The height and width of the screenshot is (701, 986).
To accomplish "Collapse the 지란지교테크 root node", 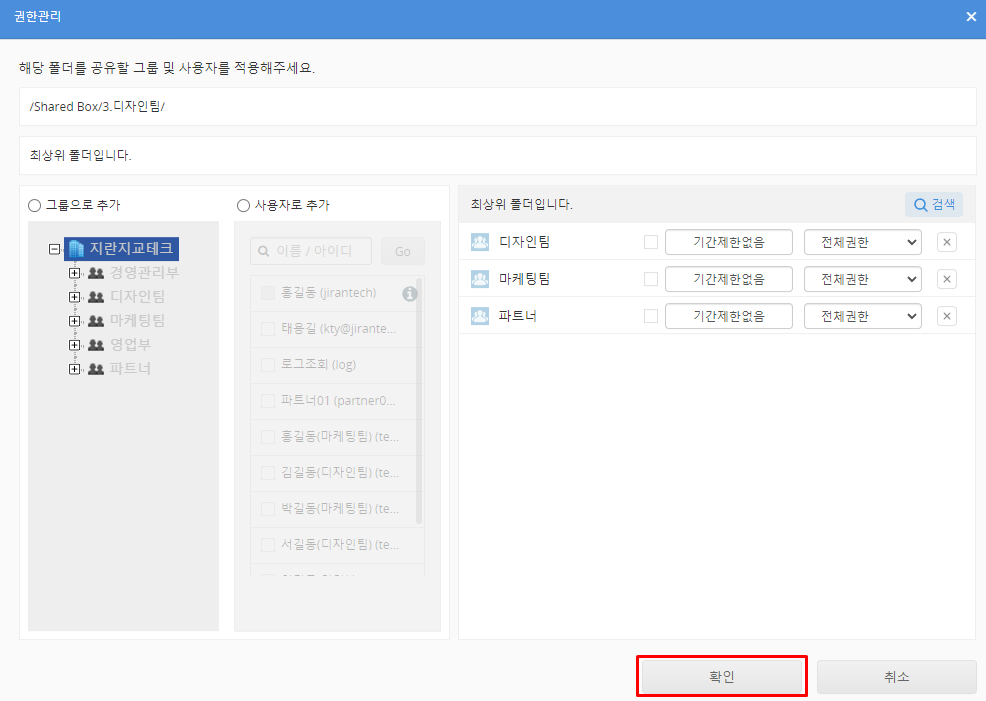I will click(x=55, y=249).
